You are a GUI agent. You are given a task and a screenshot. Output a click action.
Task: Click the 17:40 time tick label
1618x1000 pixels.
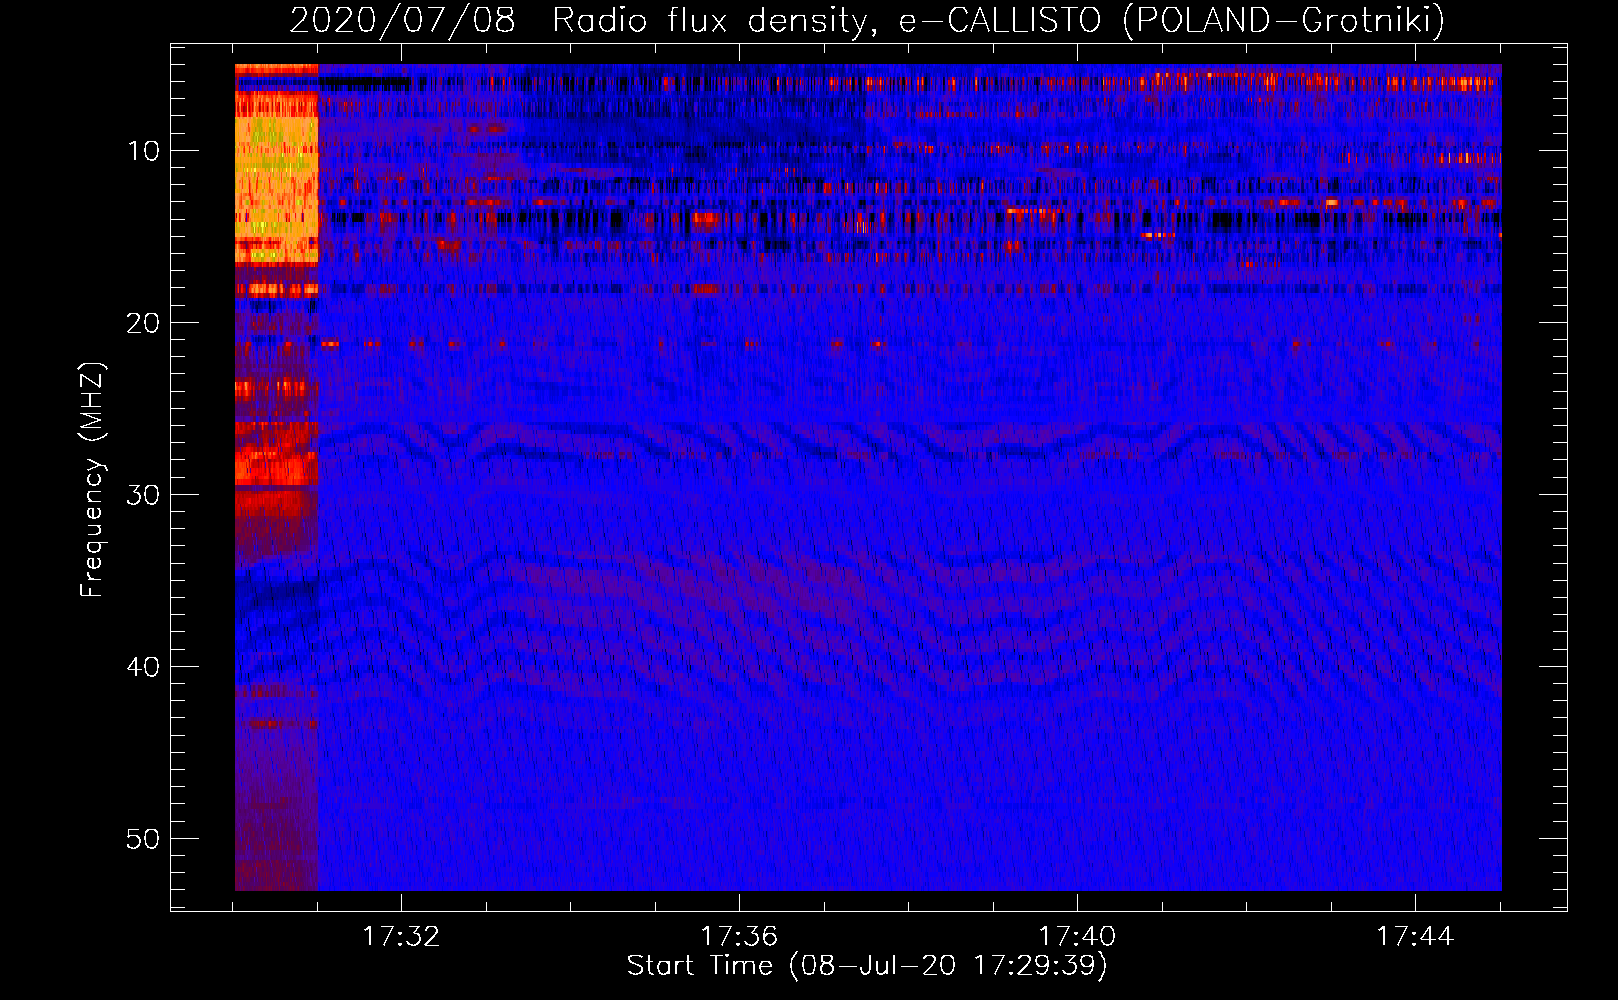click(1077, 936)
